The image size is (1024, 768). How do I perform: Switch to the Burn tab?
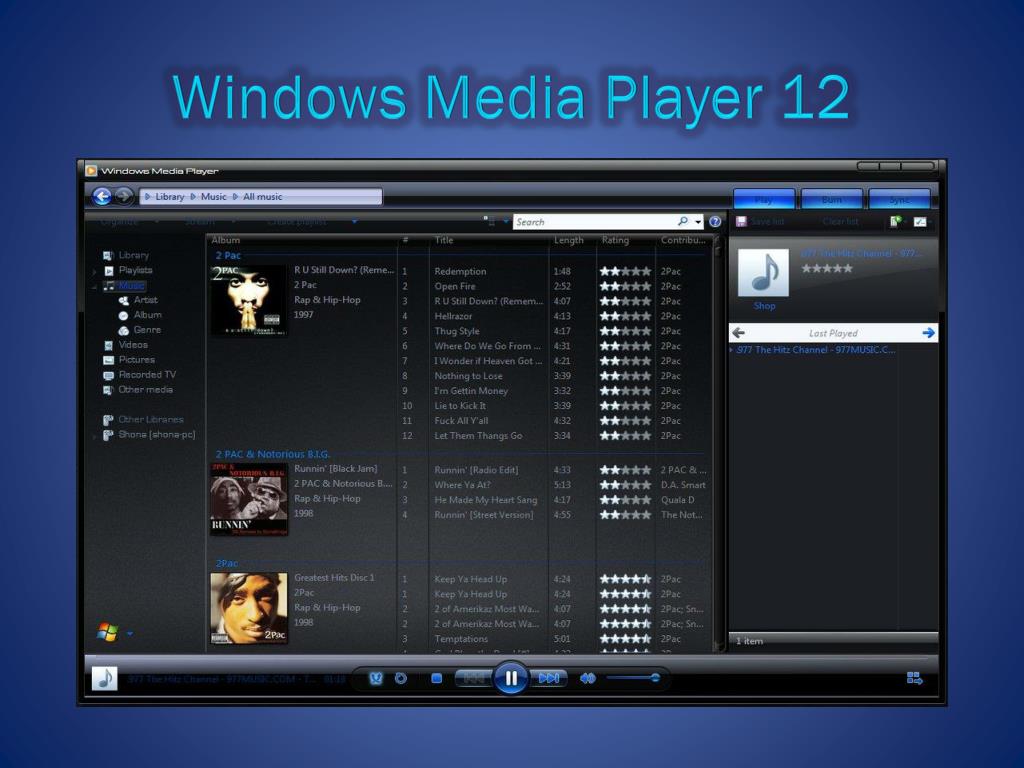tap(831, 199)
